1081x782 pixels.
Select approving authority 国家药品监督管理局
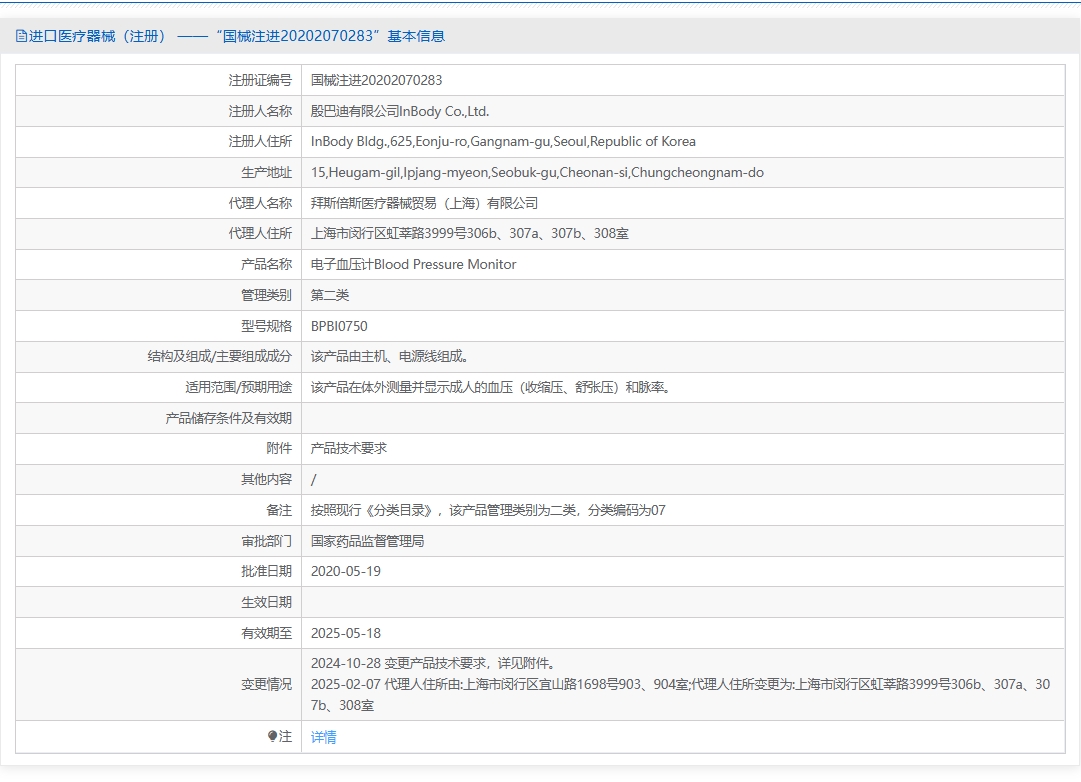point(367,541)
